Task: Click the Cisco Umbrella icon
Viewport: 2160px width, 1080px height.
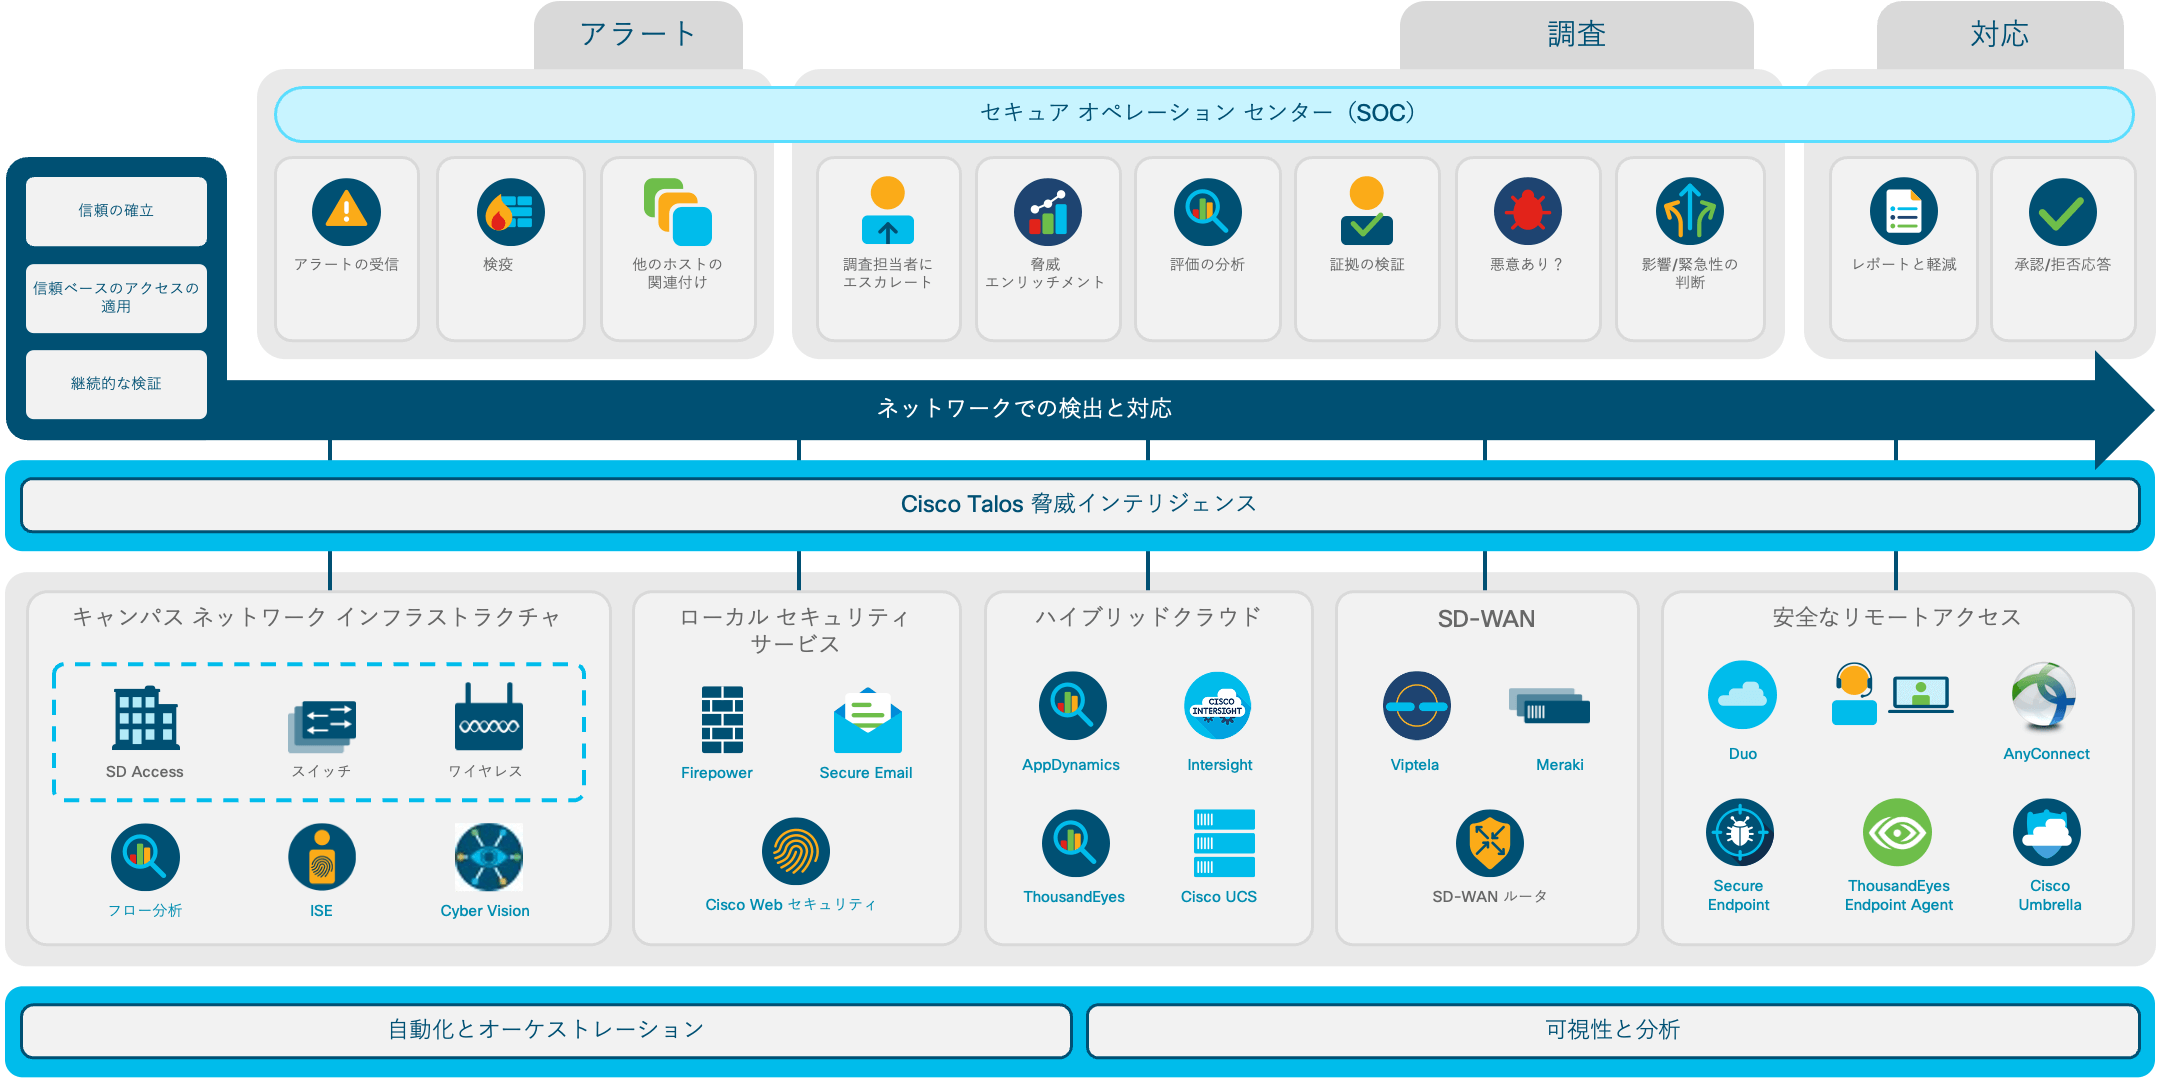Action: point(2047,832)
